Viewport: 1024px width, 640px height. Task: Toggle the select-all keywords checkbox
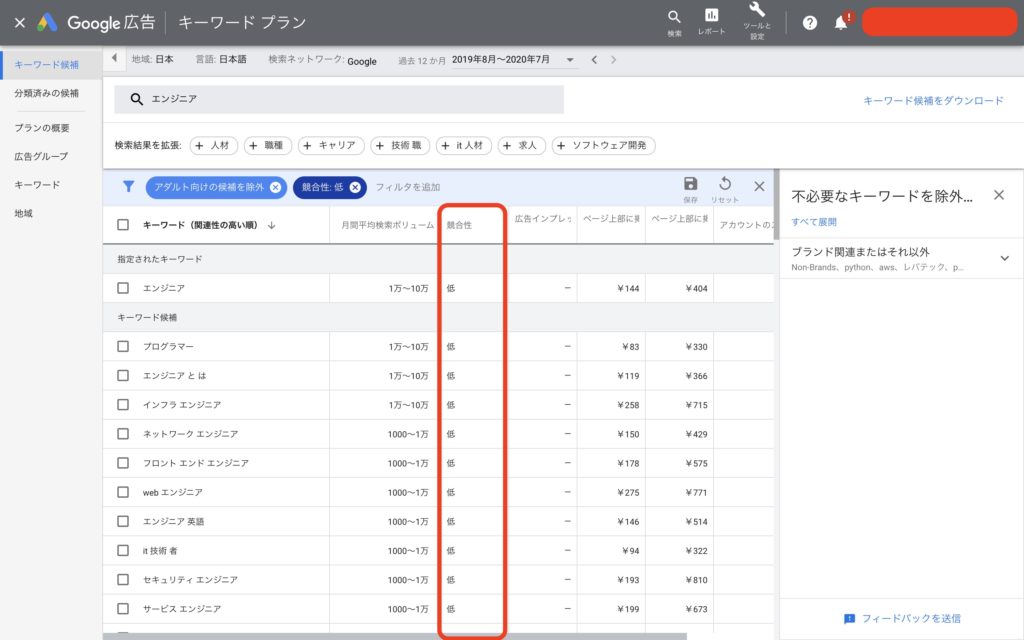coord(123,225)
